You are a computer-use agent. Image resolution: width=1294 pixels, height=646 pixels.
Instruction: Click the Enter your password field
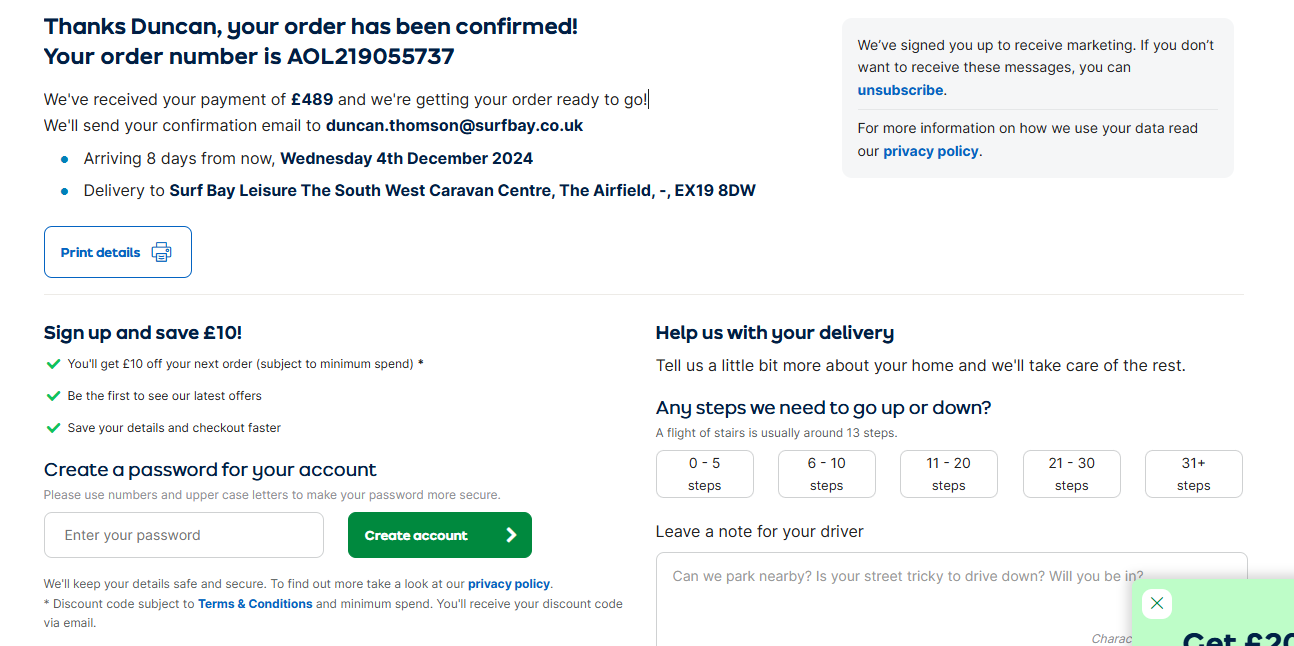184,535
